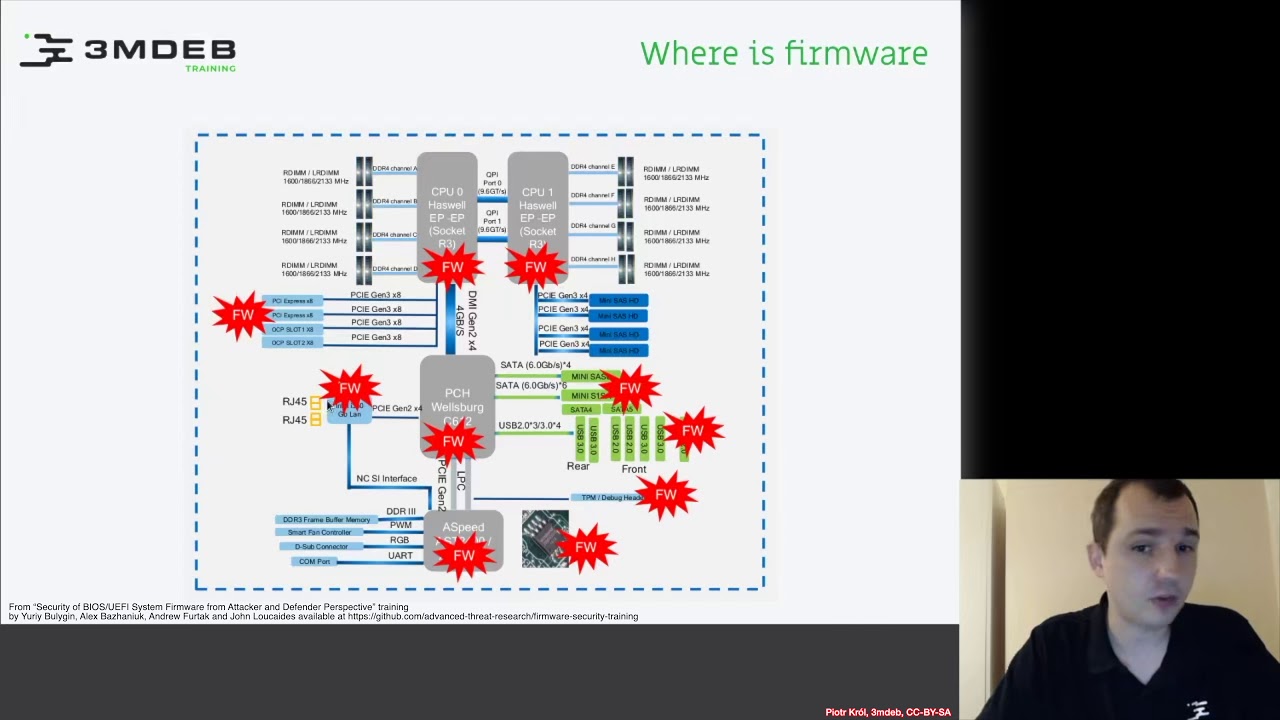Click the FW burst above the Gb LAN block
The width and height of the screenshot is (1280, 720).
[350, 388]
